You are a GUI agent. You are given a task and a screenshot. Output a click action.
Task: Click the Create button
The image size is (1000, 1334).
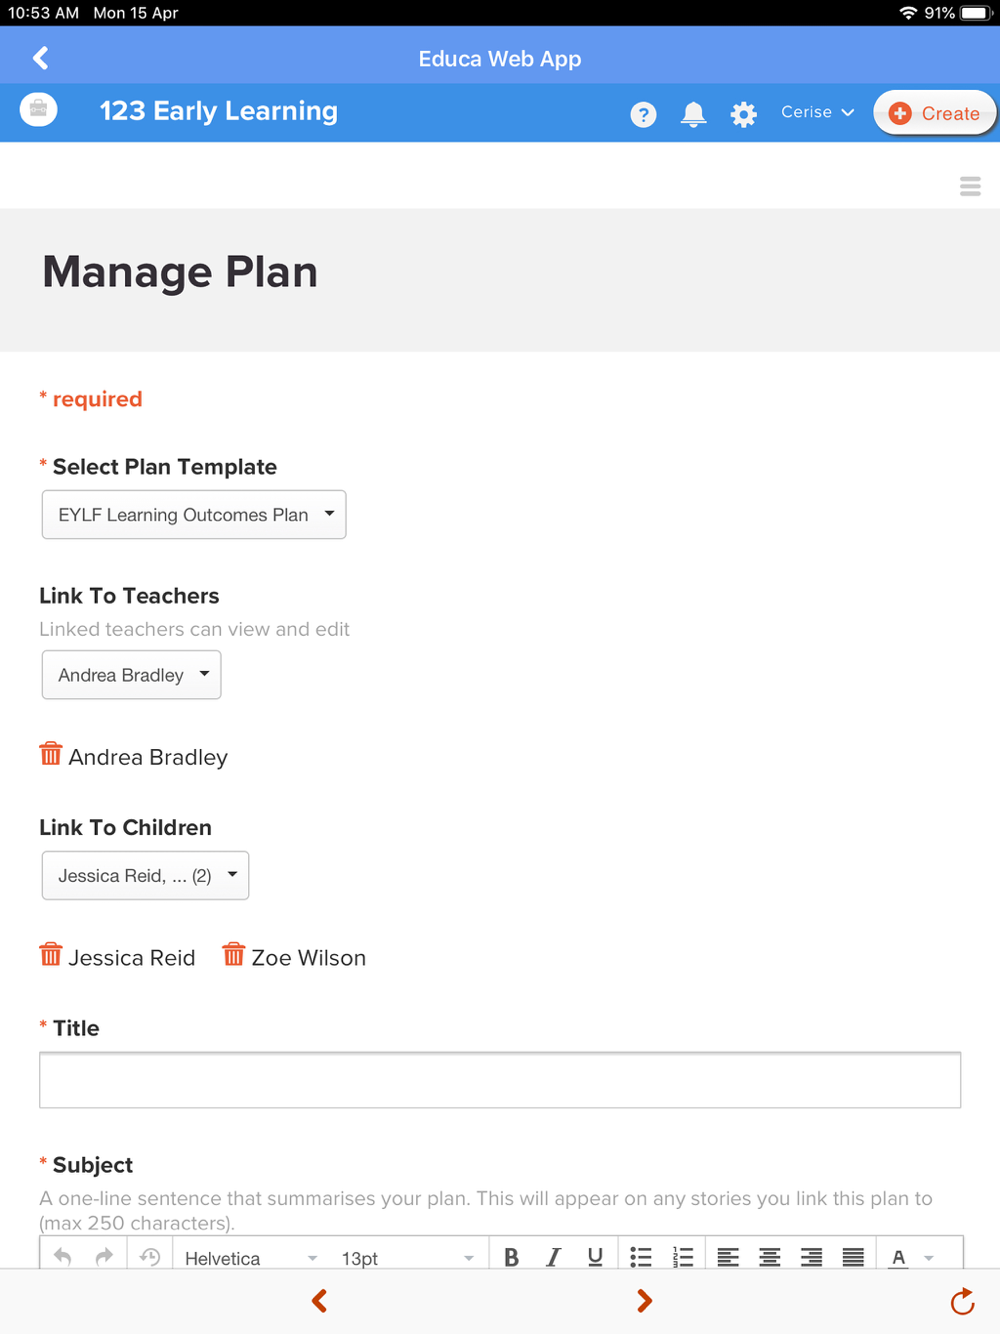[x=934, y=113]
